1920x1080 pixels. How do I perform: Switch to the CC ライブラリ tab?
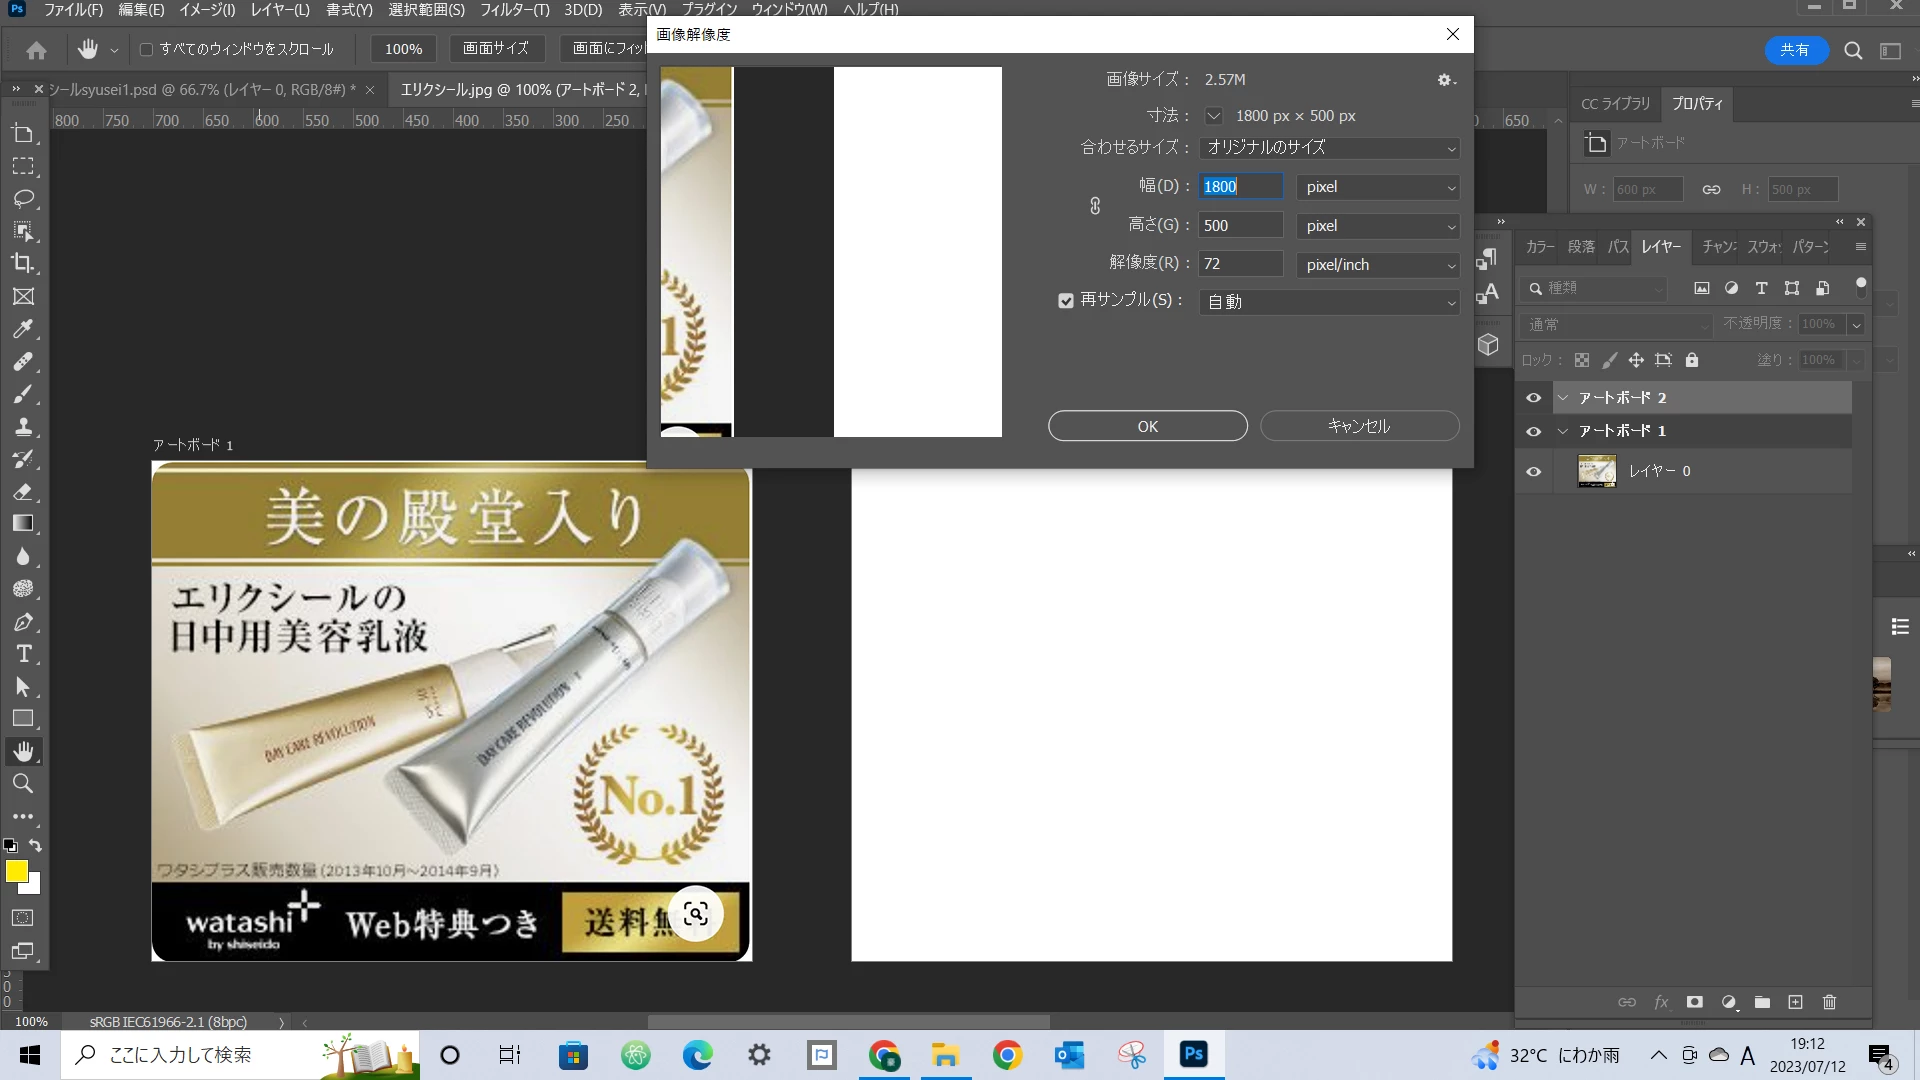(x=1615, y=104)
